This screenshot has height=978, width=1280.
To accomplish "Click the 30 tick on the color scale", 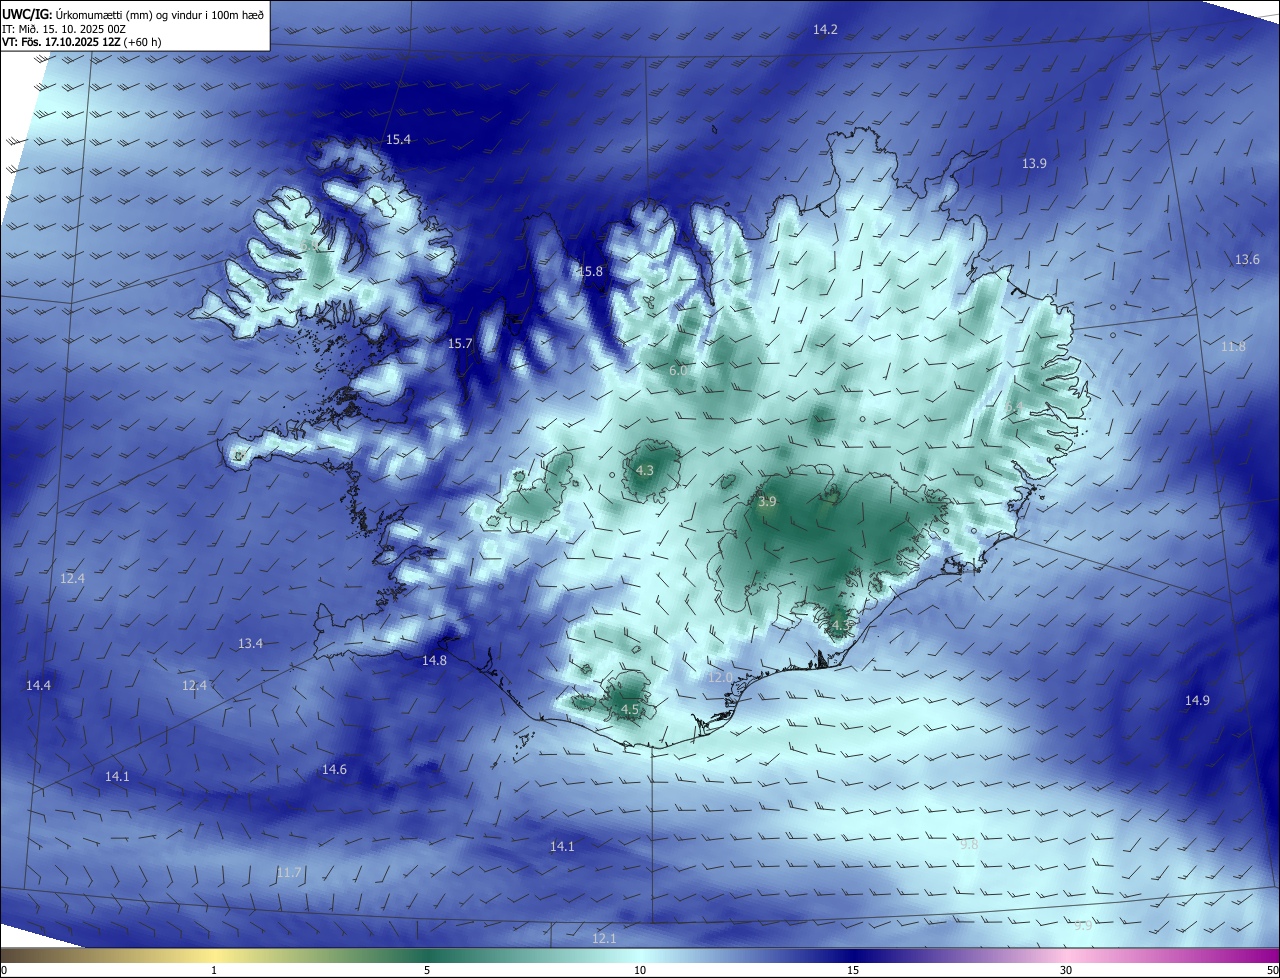I will coord(1066,970).
